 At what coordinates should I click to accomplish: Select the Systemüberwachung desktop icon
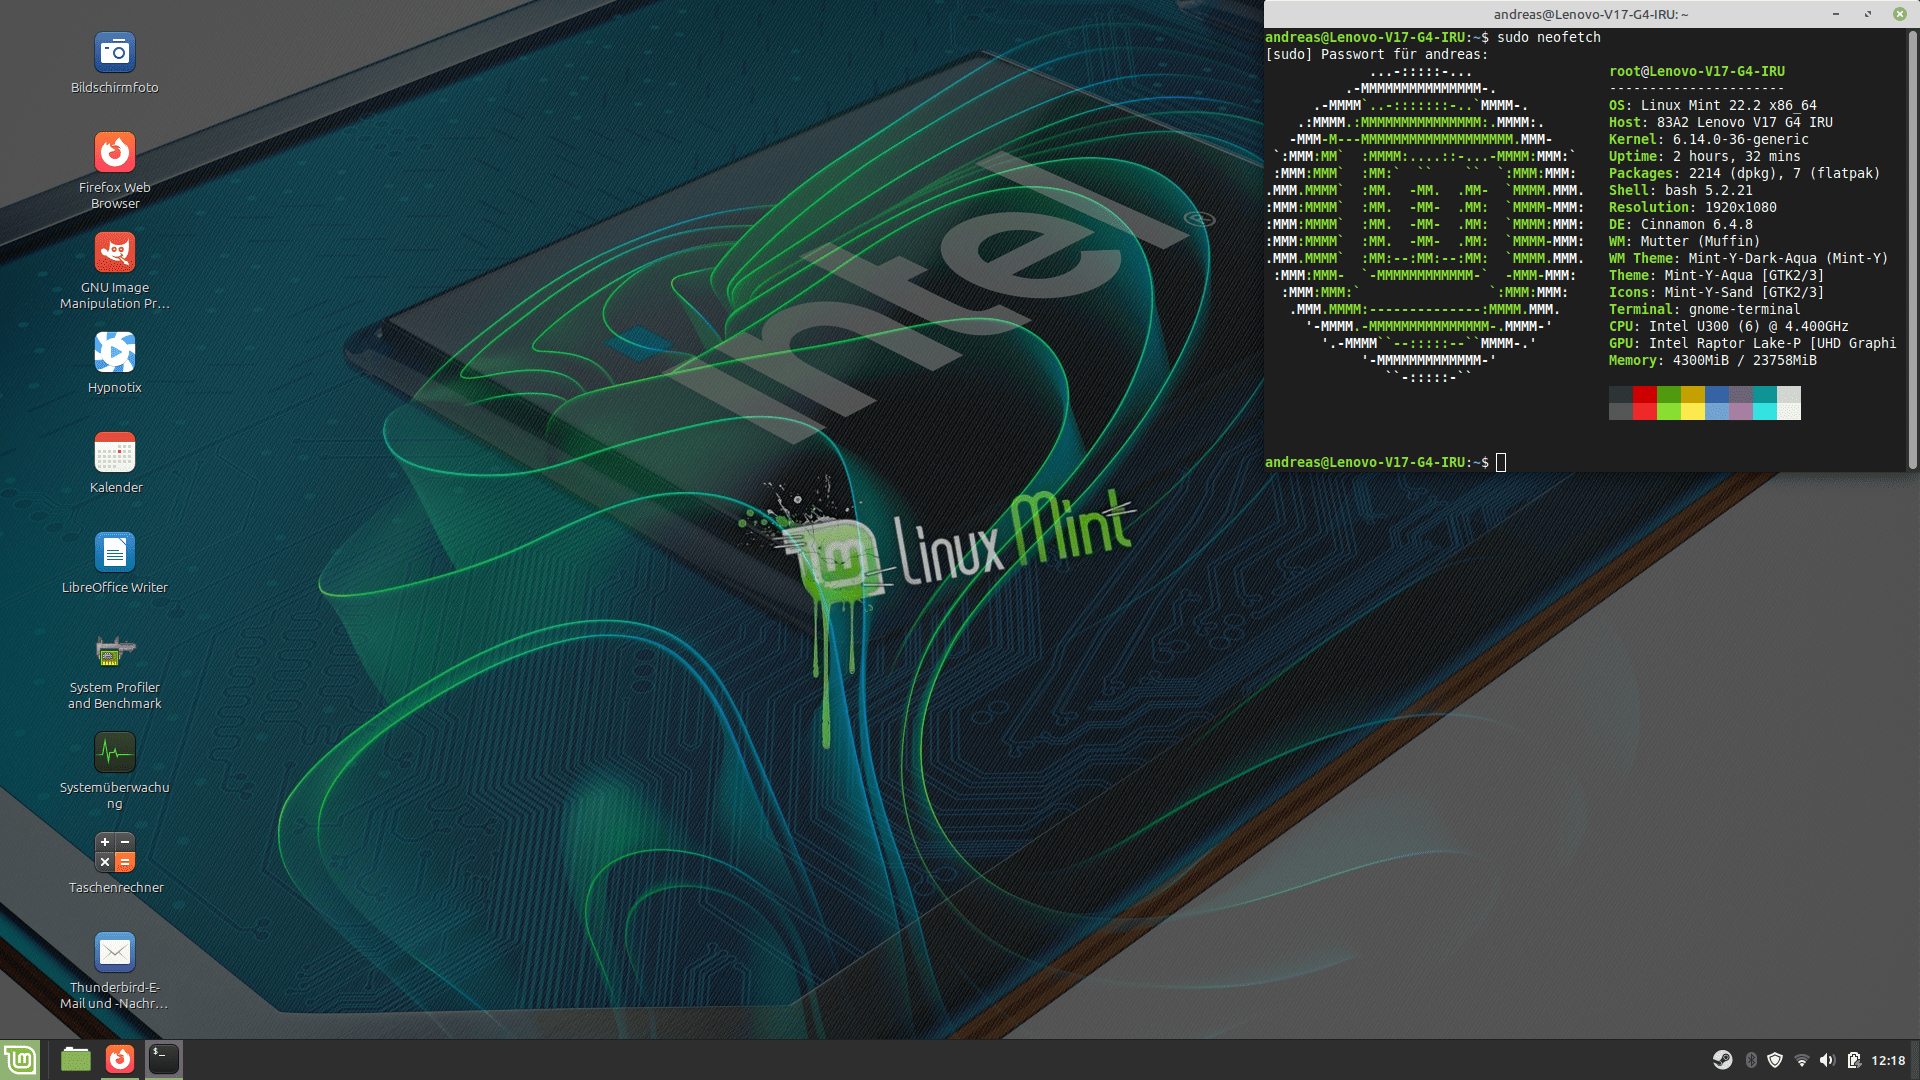[x=115, y=752]
